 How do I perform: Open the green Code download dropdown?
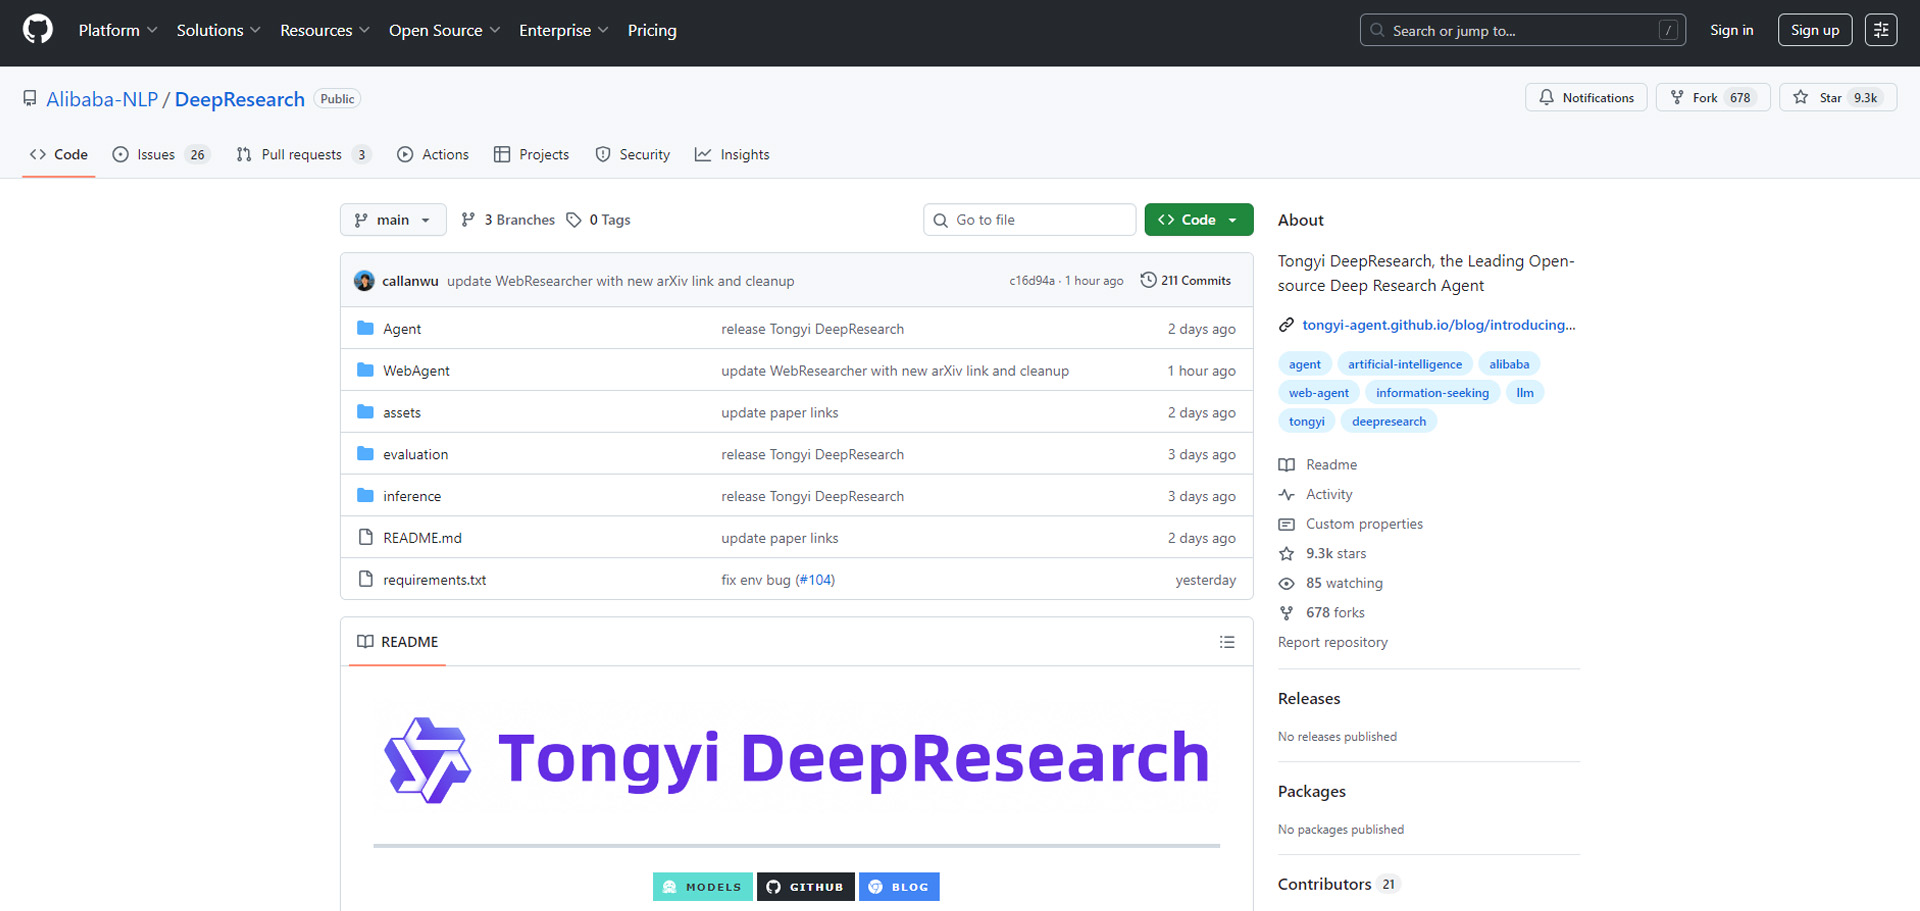click(1198, 220)
